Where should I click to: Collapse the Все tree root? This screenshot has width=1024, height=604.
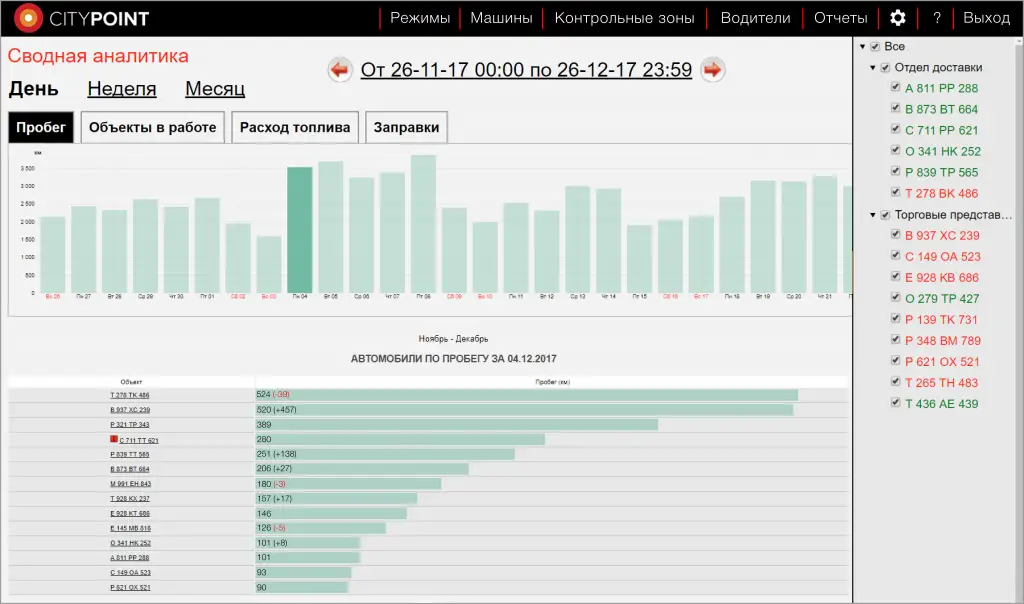pyautogui.click(x=862, y=47)
